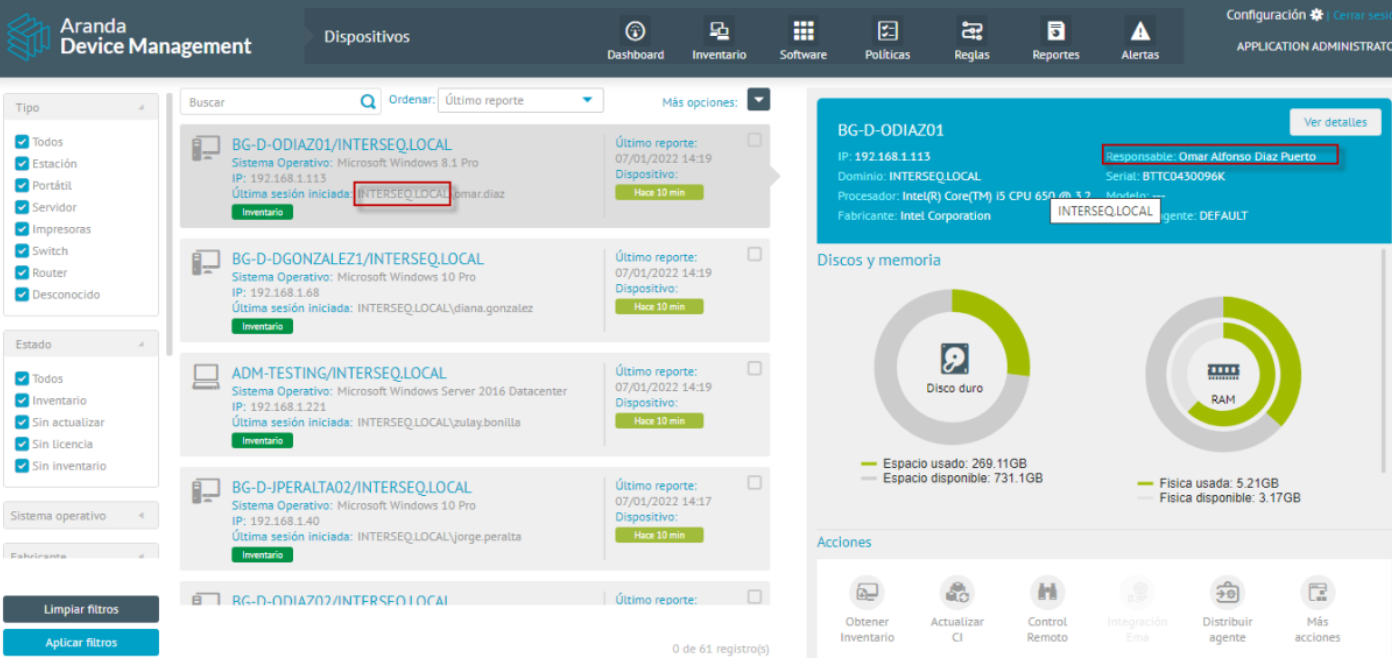Click the RAM memory chip icon
1392x663 pixels.
[x=1223, y=373]
